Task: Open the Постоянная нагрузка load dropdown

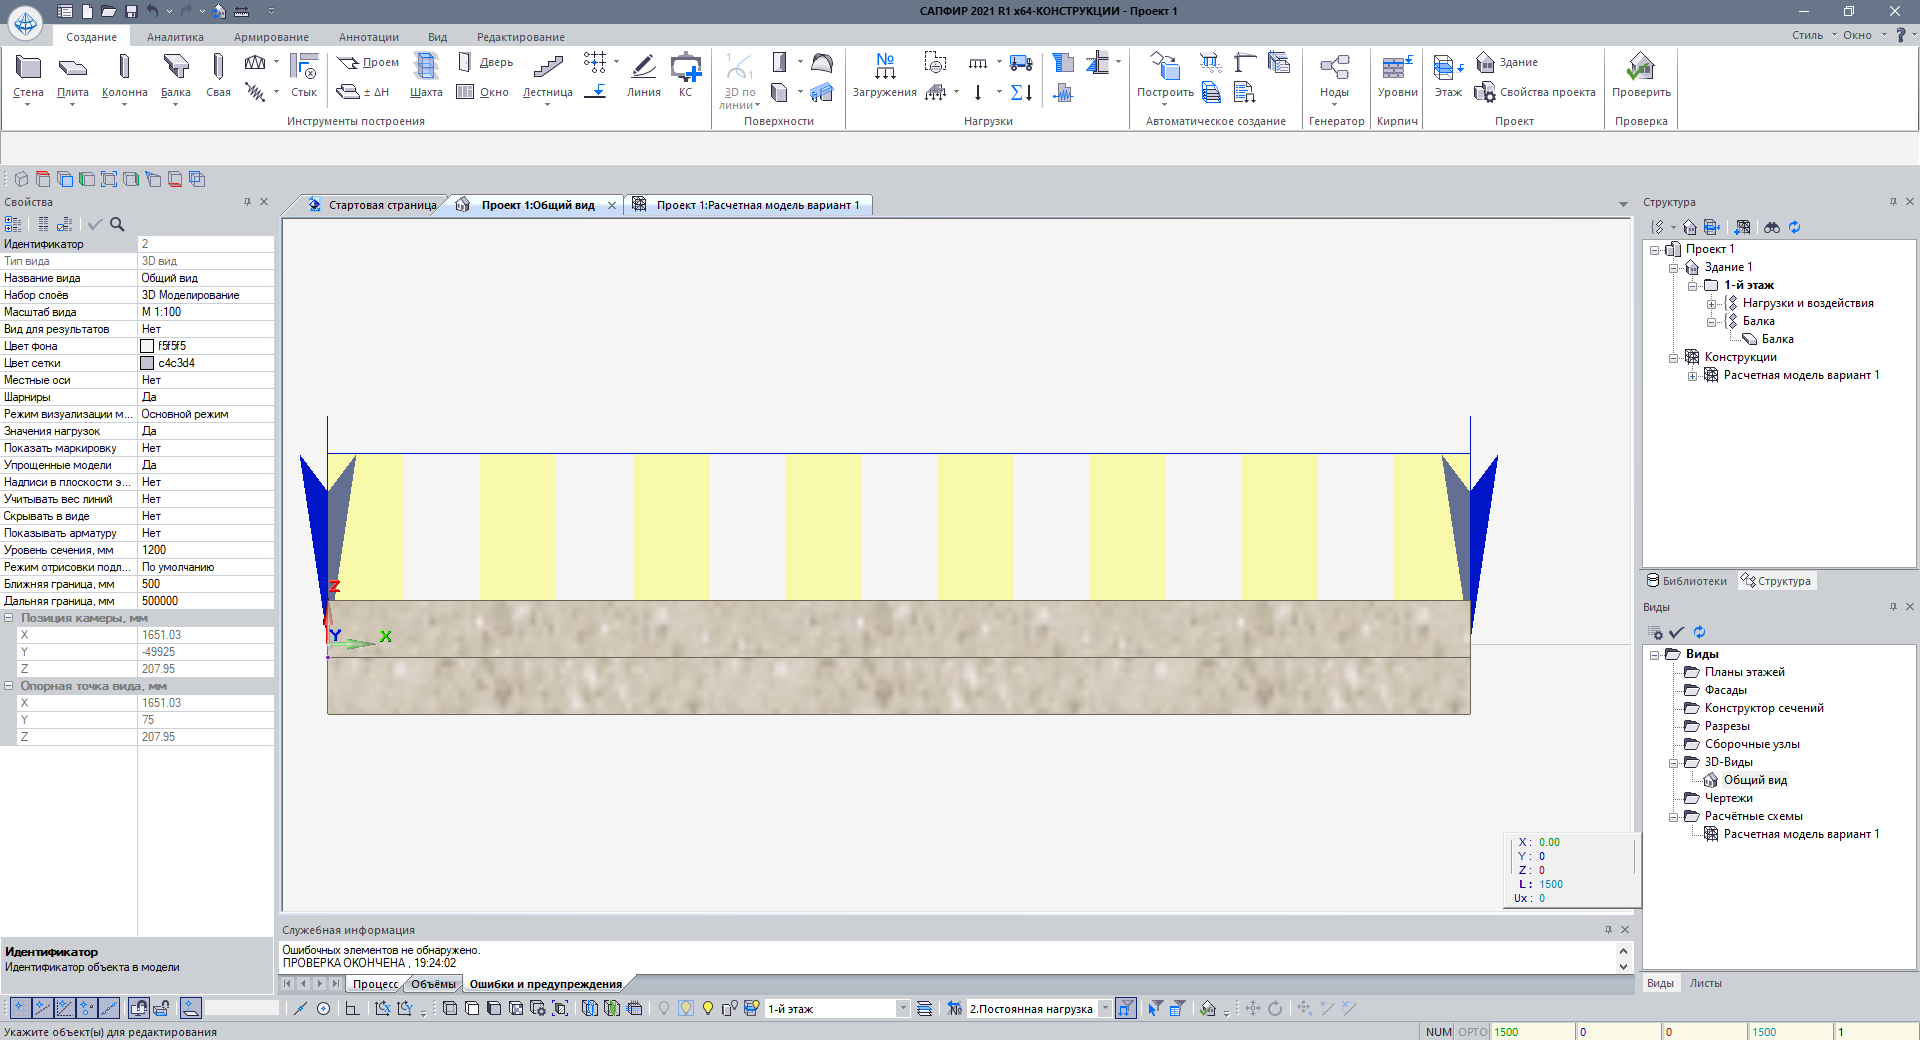Action: 1105,1009
